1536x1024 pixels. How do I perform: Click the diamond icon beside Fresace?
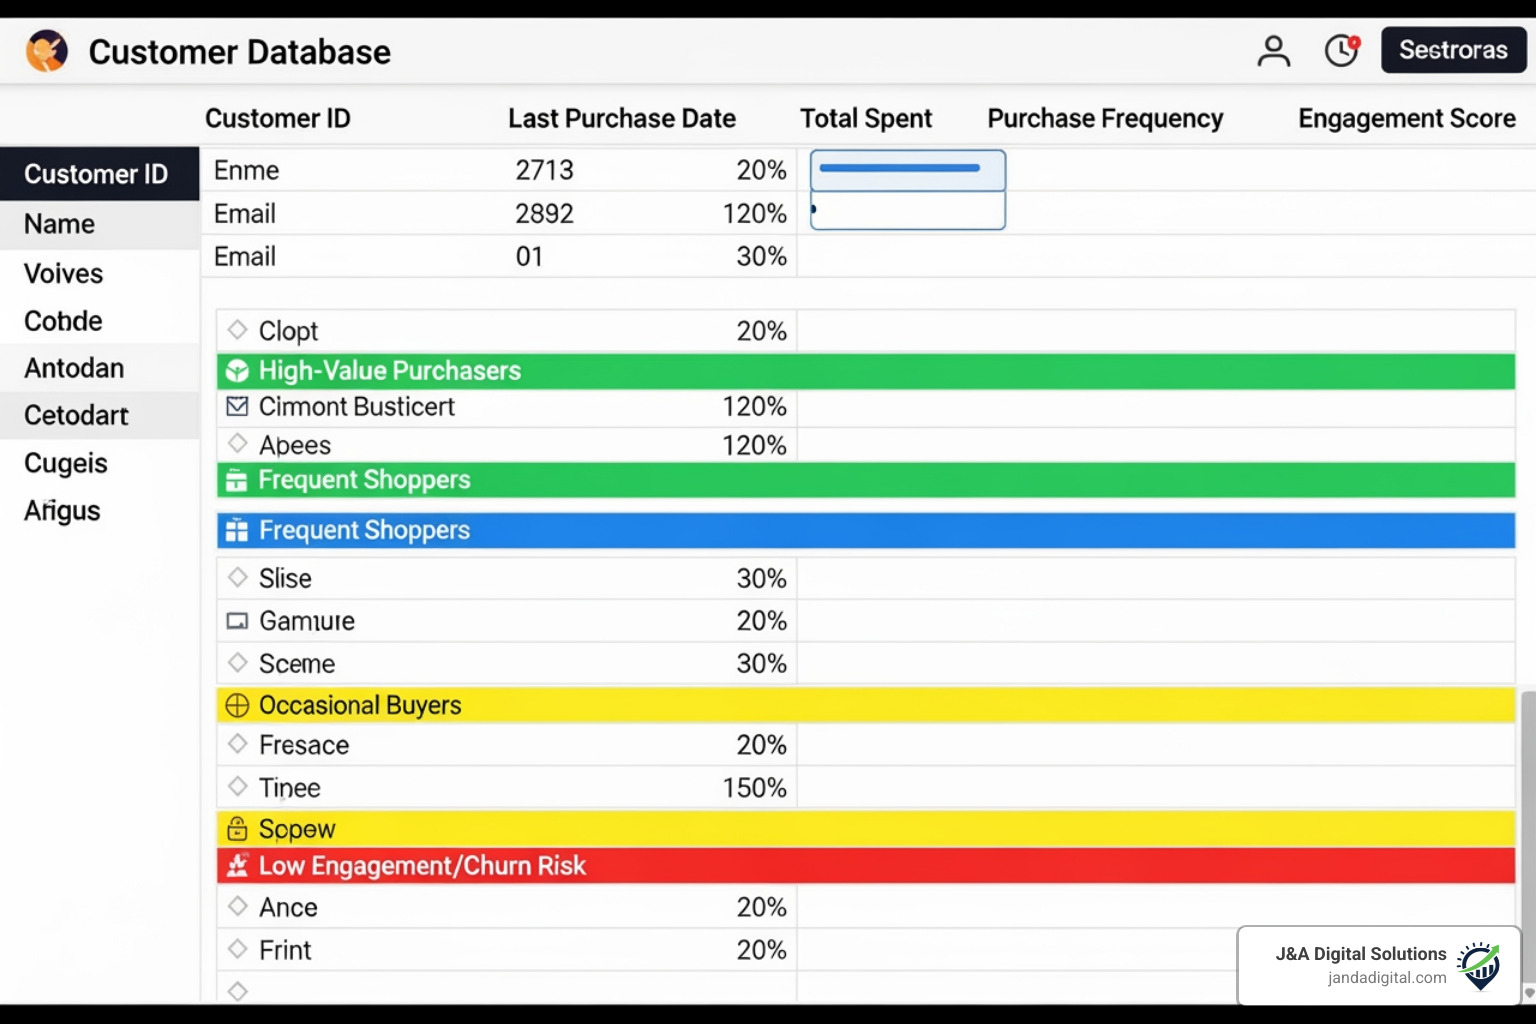click(x=237, y=743)
